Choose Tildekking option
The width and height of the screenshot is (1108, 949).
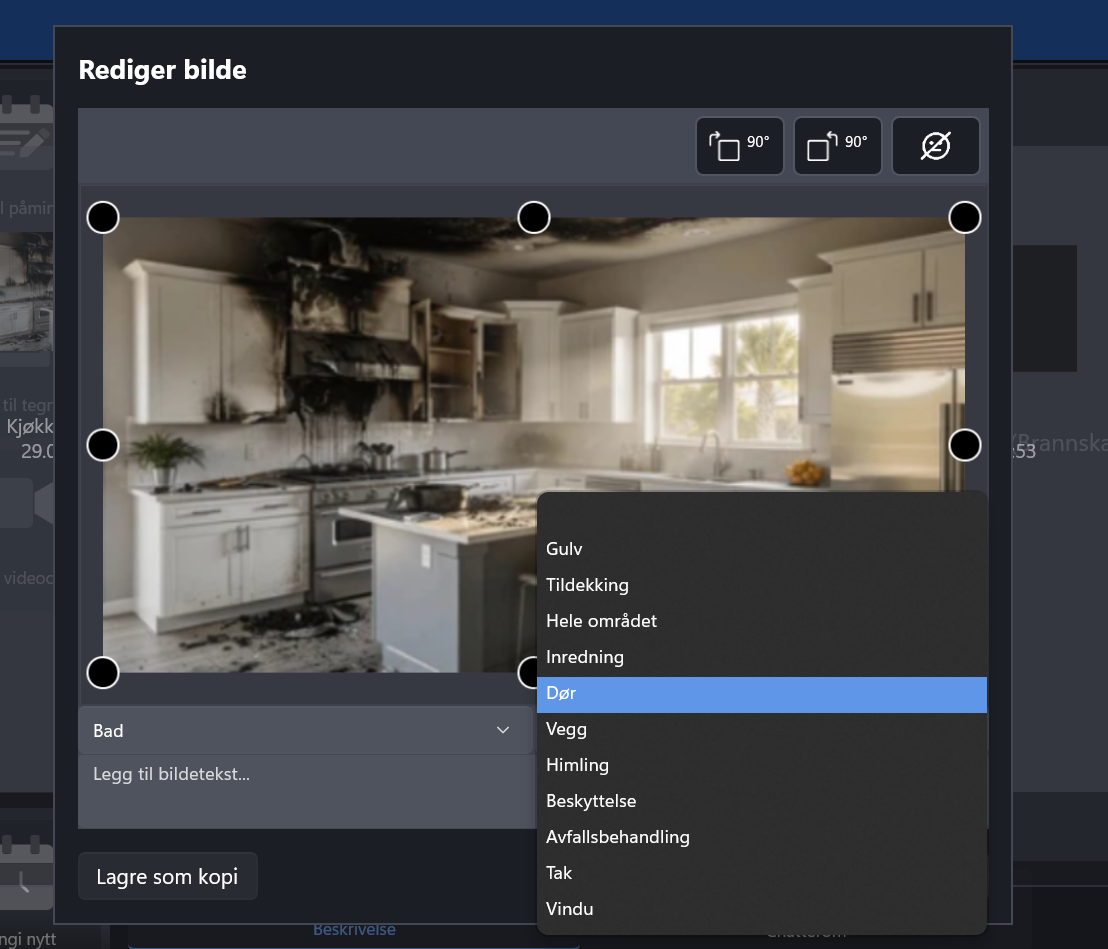click(x=762, y=585)
